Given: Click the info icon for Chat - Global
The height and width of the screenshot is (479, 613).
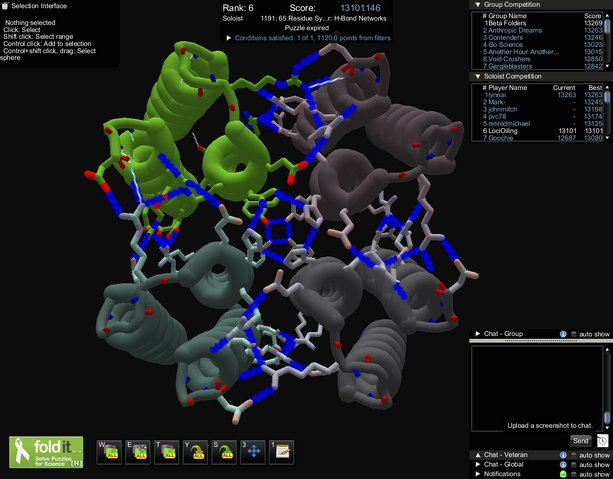Looking at the screenshot, I should 563,465.
